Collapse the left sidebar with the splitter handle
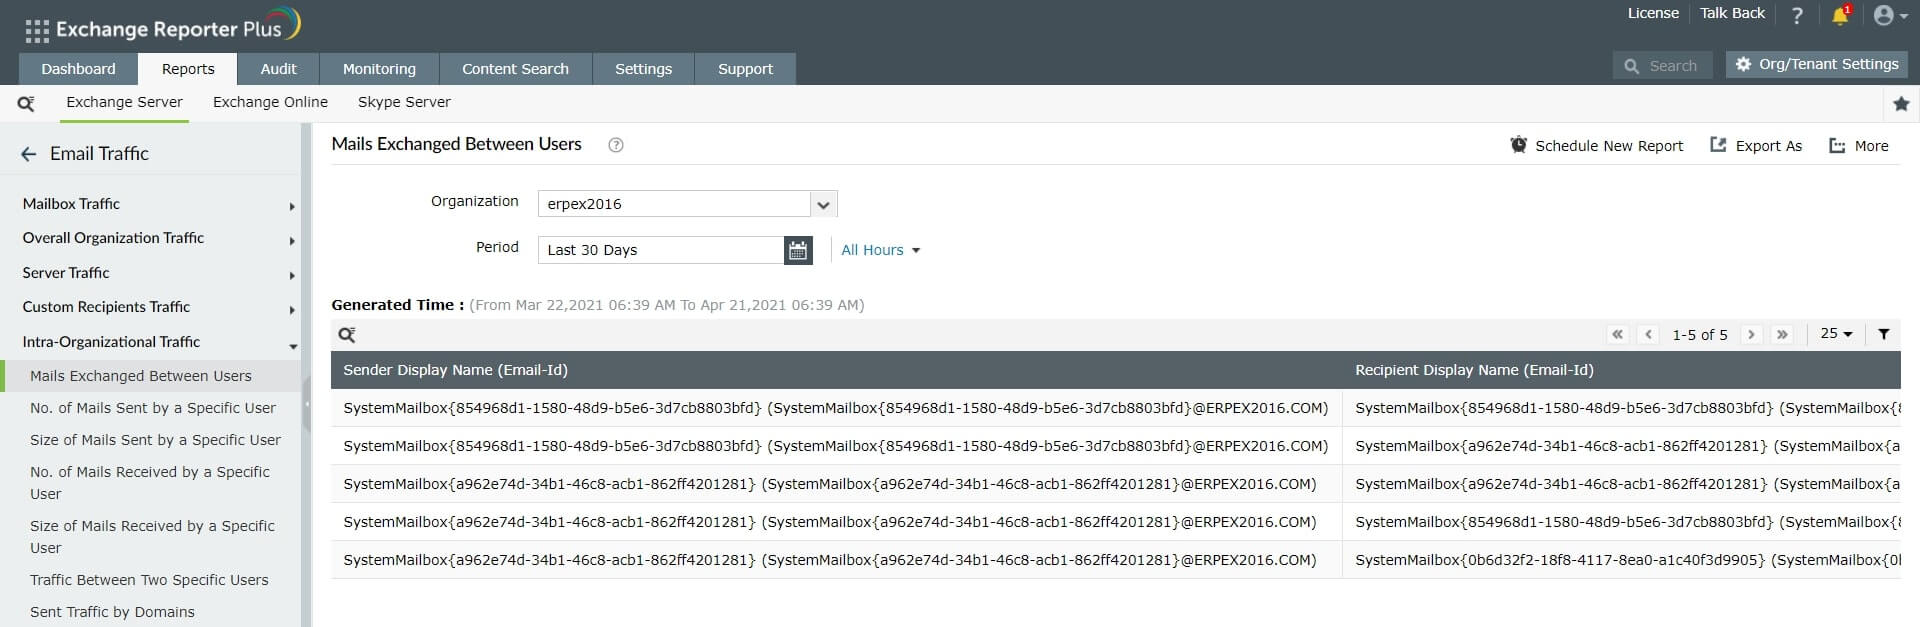Image resolution: width=1920 pixels, height=627 pixels. click(x=307, y=404)
